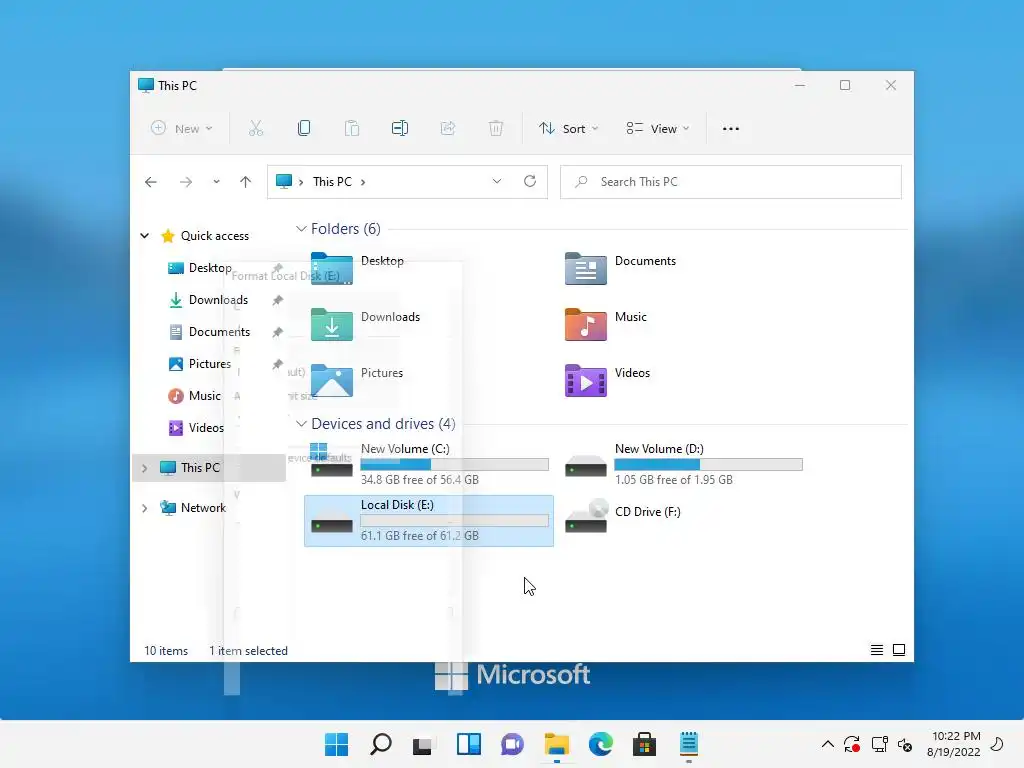Select Local Disk (E:) drive
The image size is (1024, 768).
[428, 520]
